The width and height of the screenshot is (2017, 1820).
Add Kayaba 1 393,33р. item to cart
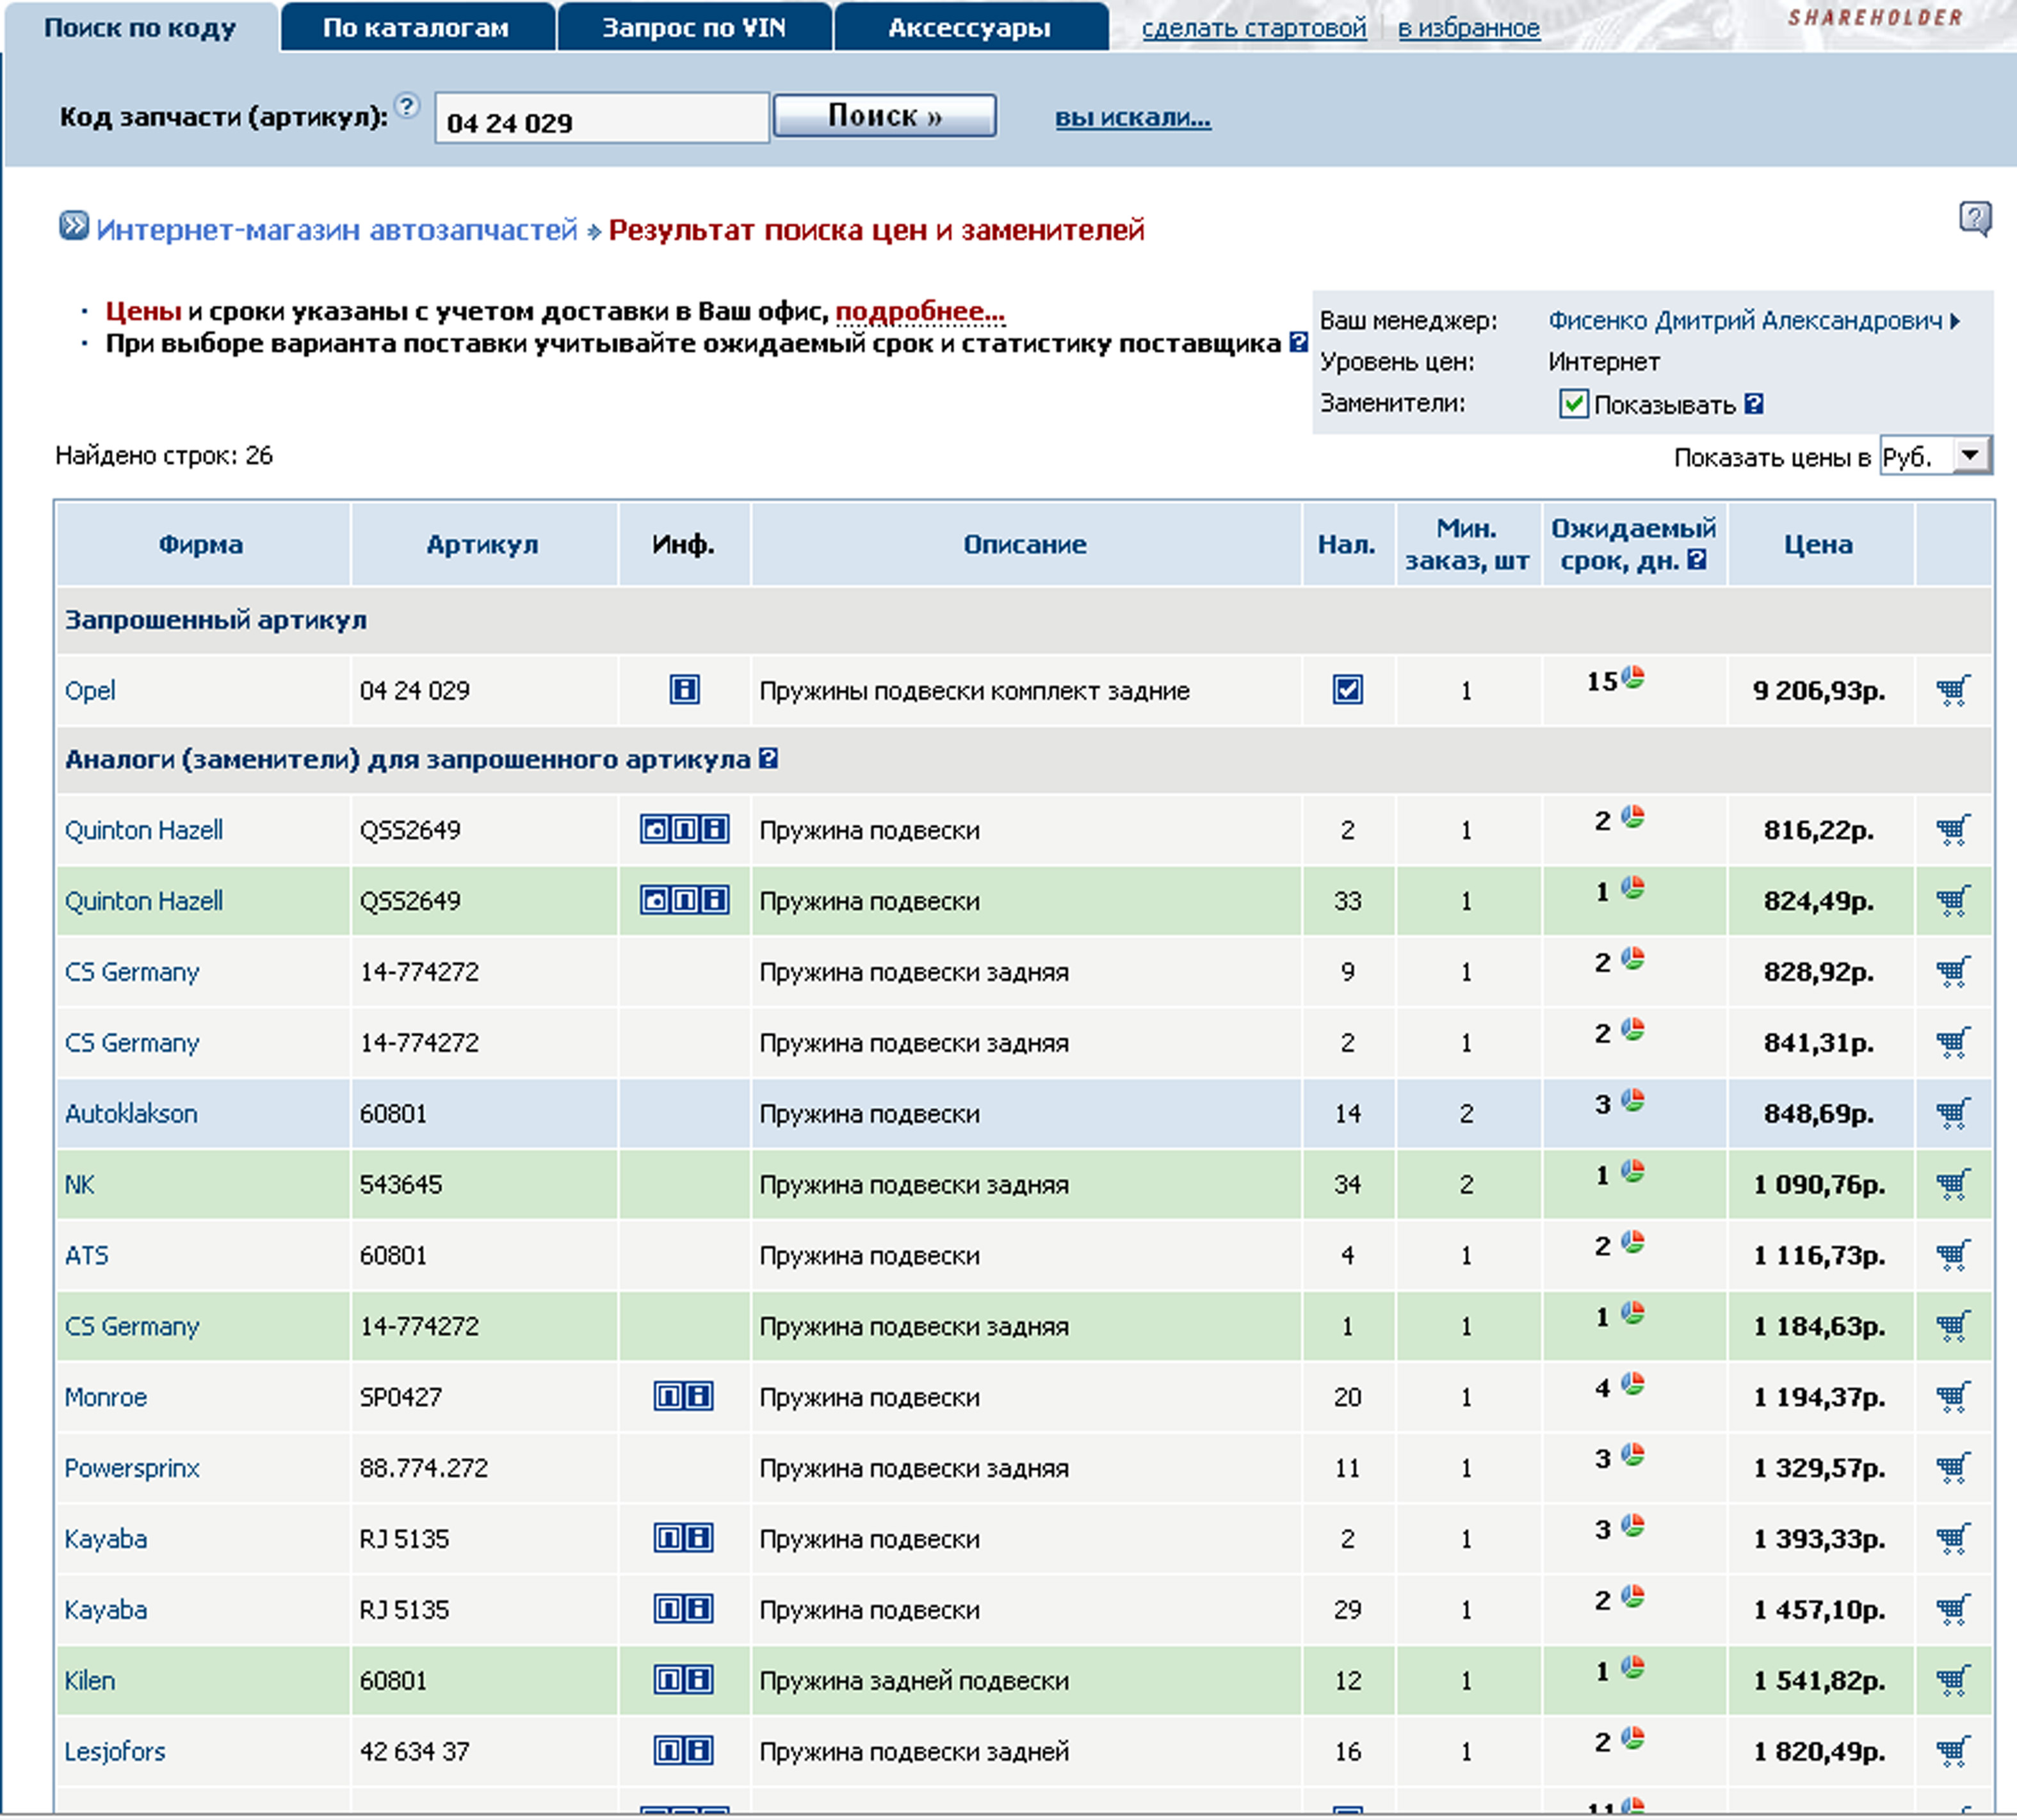tap(1952, 1539)
